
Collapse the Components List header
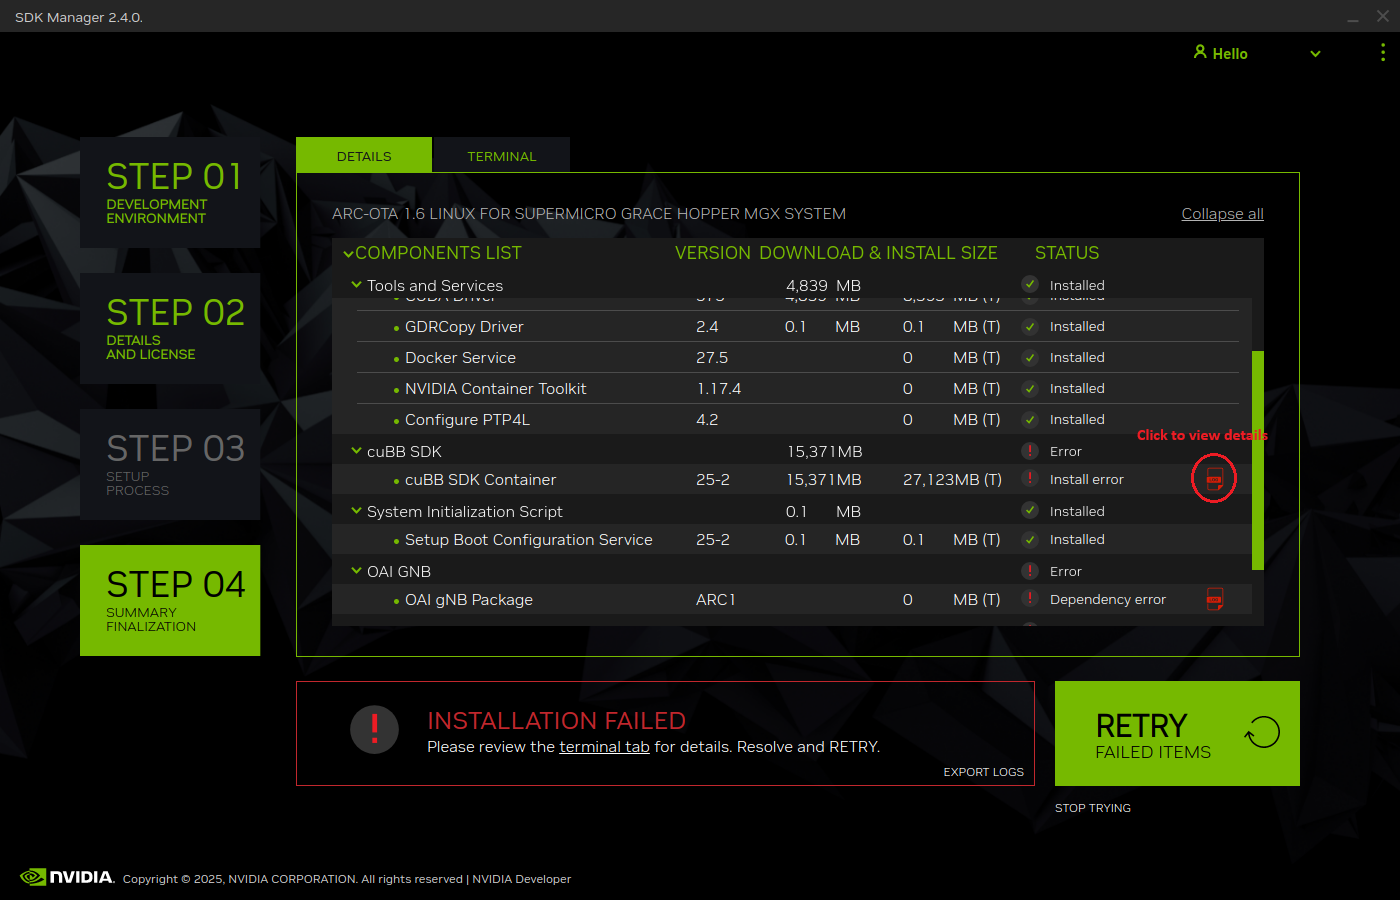coord(348,254)
